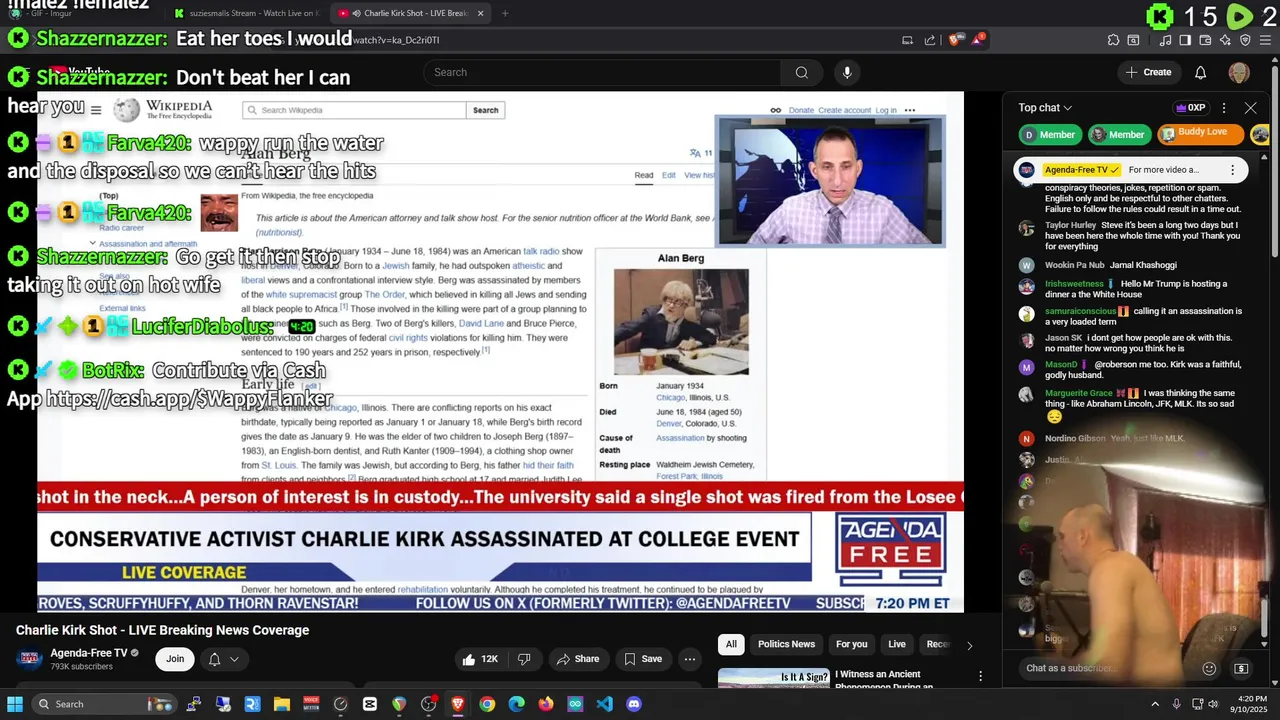This screenshot has height=720, width=1280.
Task: Click the Buddy Love member chip
Action: 1200,133
